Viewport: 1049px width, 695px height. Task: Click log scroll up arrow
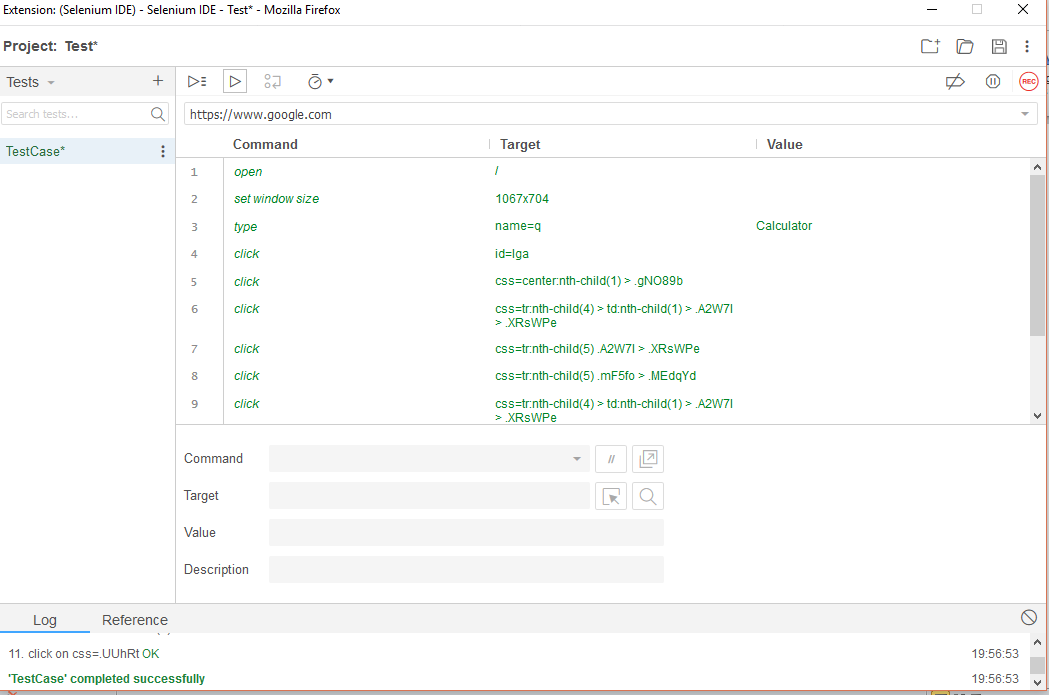pyautogui.click(x=1037, y=642)
